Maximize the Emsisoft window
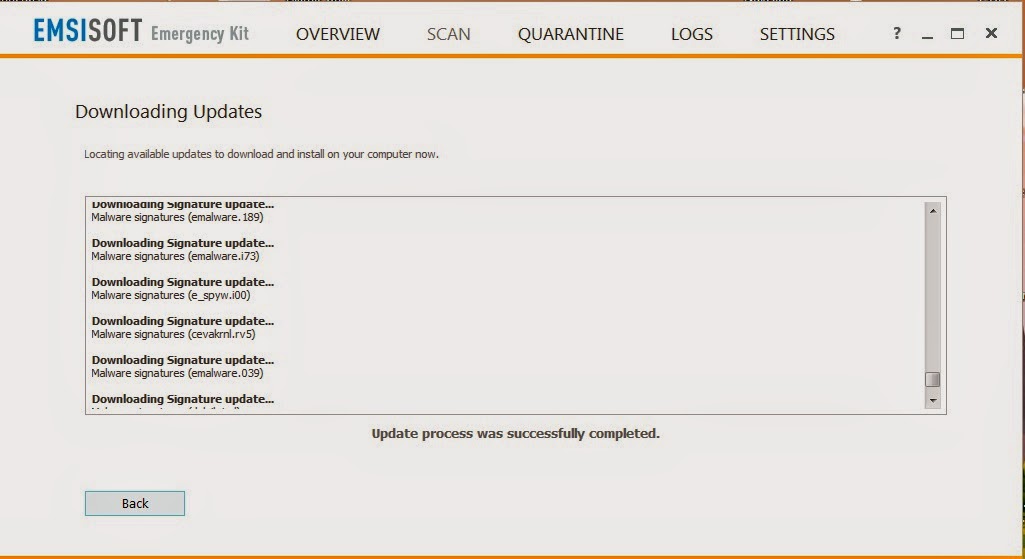 click(x=957, y=33)
